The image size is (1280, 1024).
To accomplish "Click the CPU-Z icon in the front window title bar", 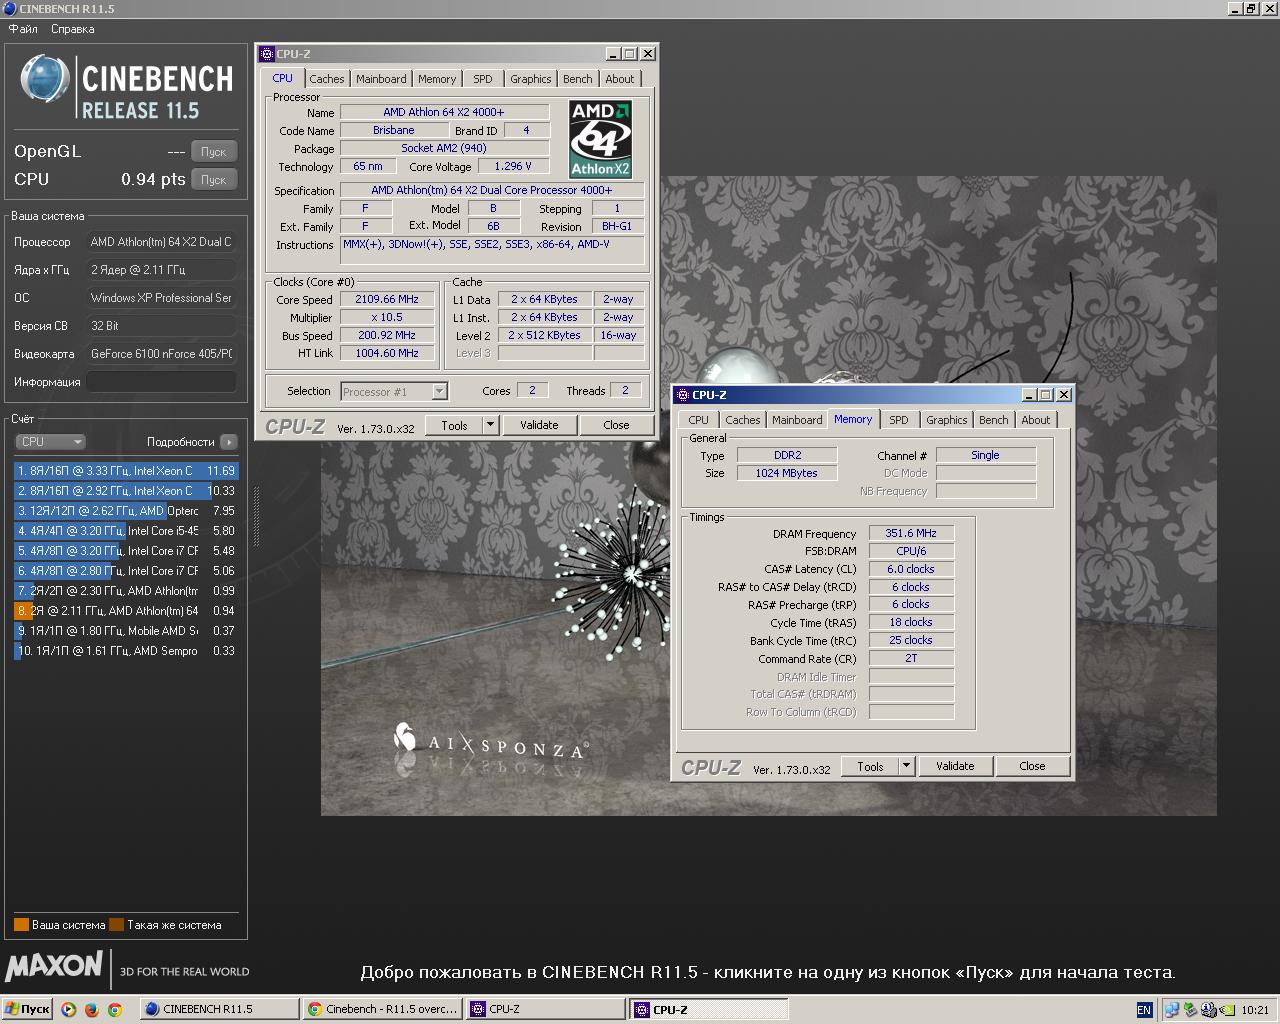I will coord(682,395).
